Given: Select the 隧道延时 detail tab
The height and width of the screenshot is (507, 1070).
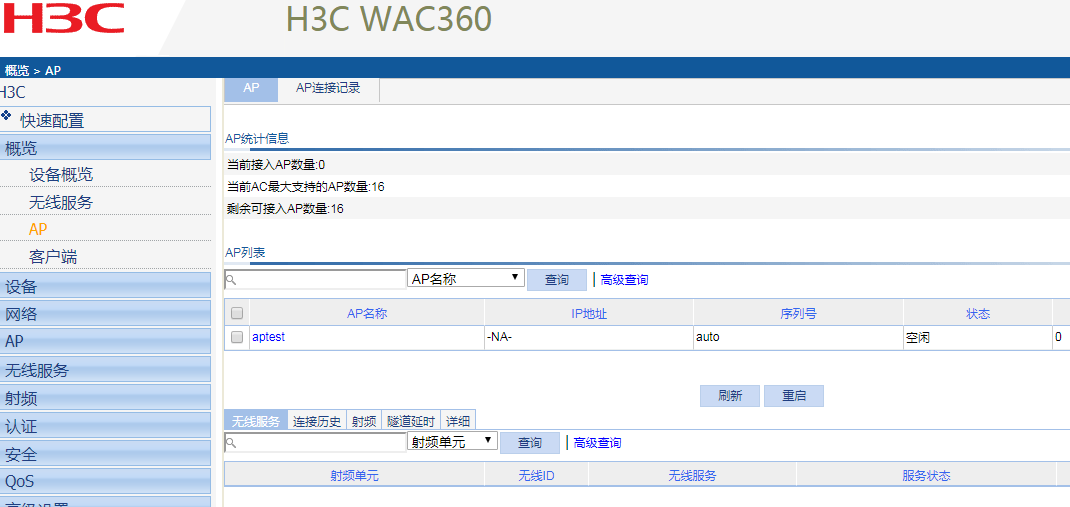Looking at the screenshot, I should pos(411,420).
